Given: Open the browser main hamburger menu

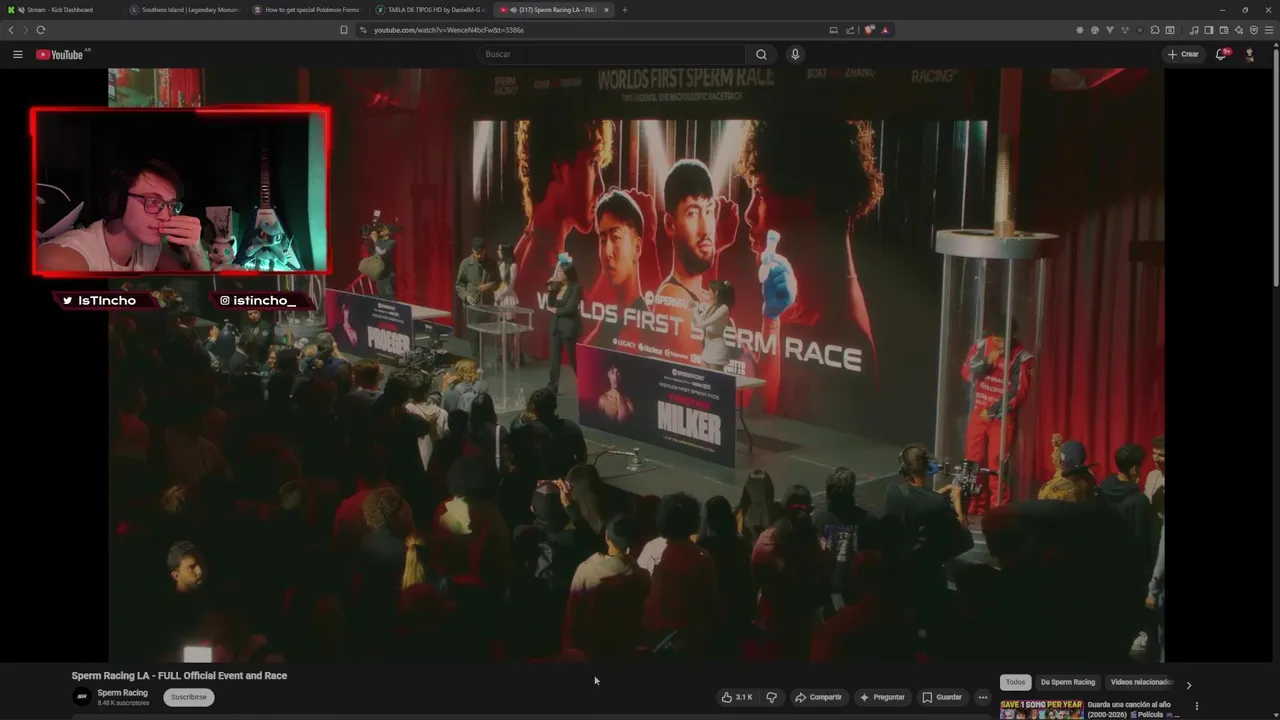Looking at the screenshot, I should 1269,30.
